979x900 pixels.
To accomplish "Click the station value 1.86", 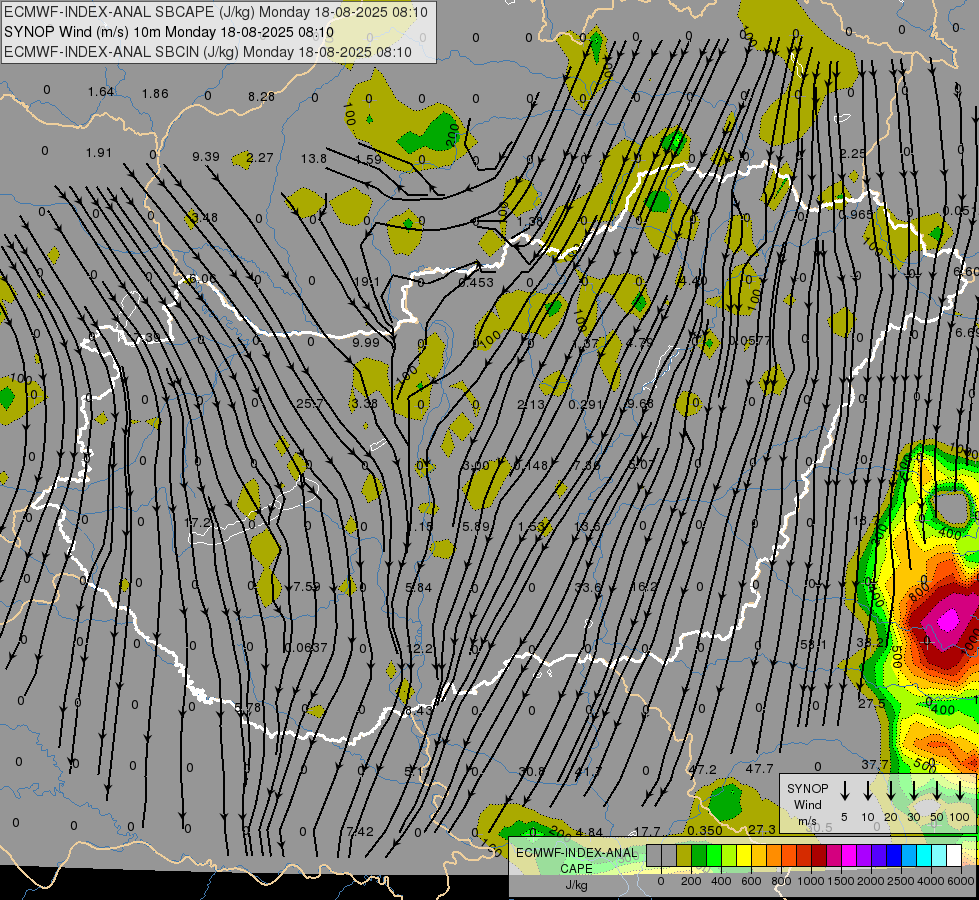I will 155,94.
